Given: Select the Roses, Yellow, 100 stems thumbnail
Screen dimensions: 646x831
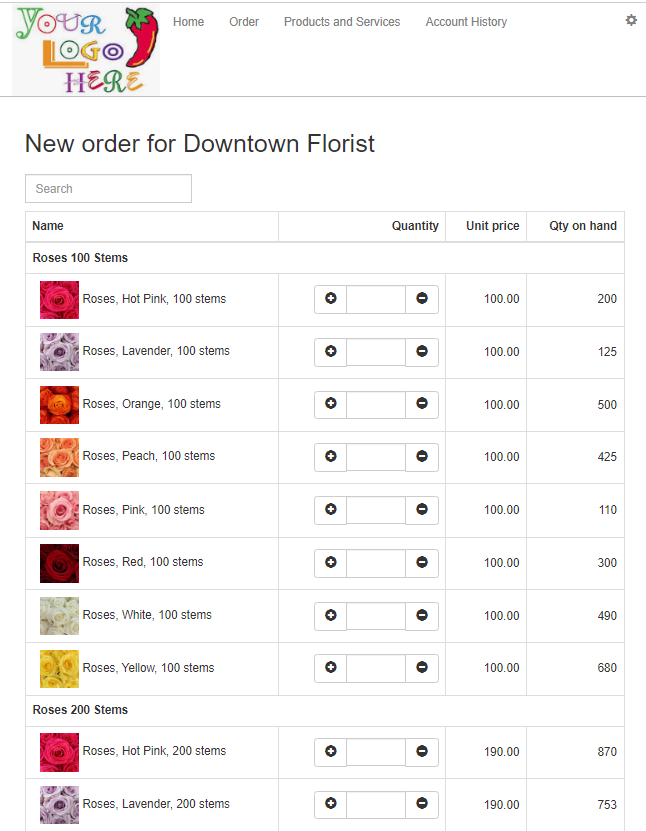Looking at the screenshot, I should click(x=59, y=669).
